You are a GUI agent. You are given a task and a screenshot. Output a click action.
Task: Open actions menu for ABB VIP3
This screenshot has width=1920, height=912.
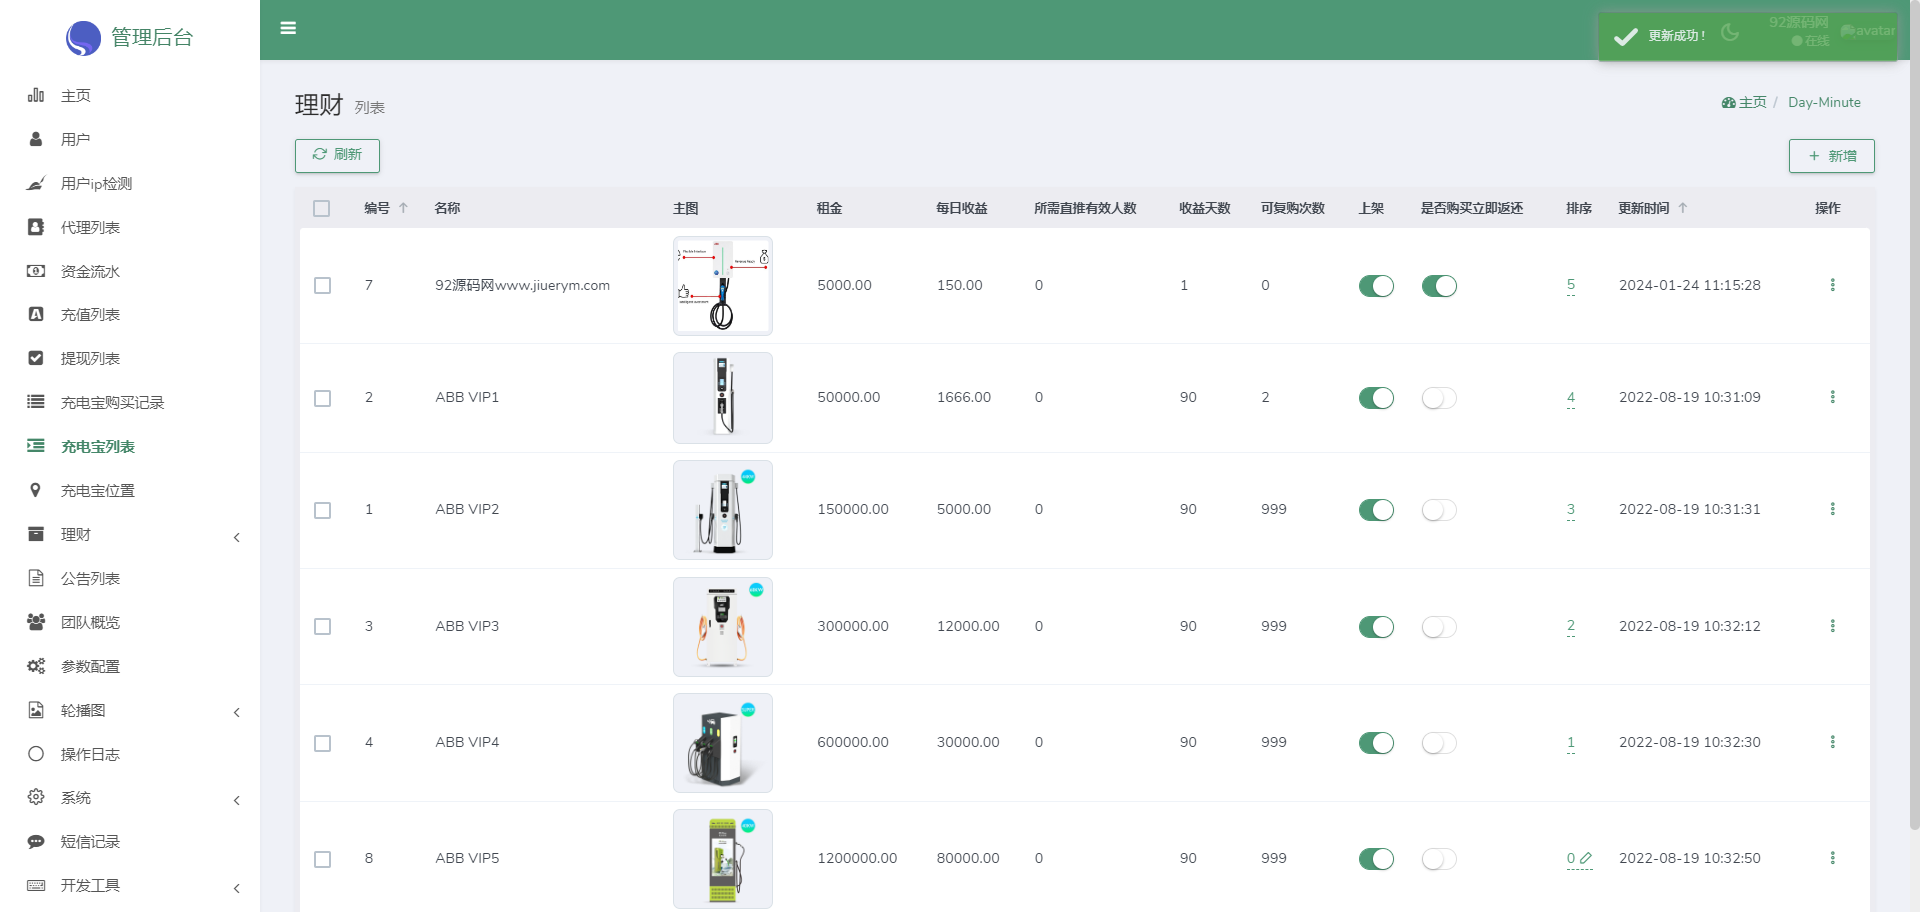[x=1832, y=626]
